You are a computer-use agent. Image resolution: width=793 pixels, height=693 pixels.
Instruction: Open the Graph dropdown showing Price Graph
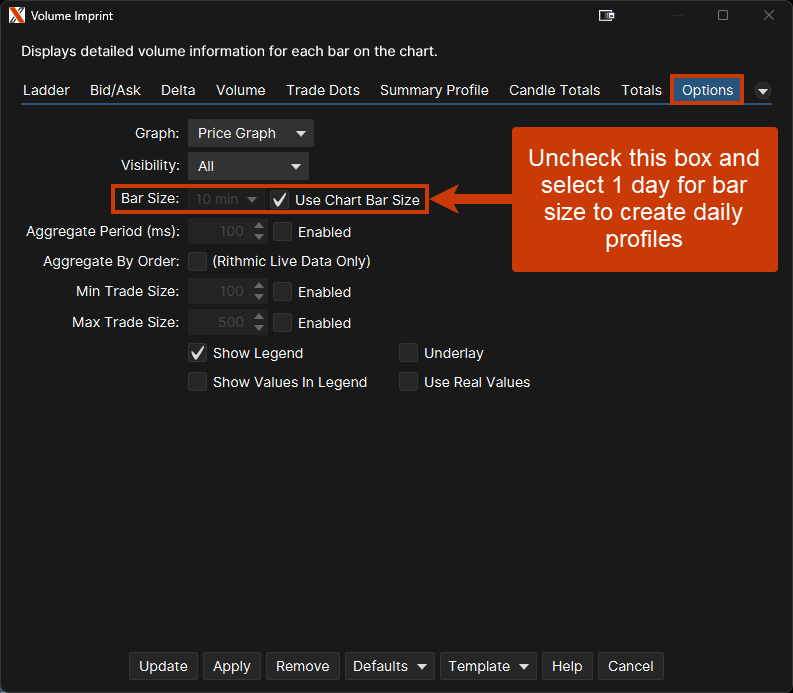[x=250, y=133]
